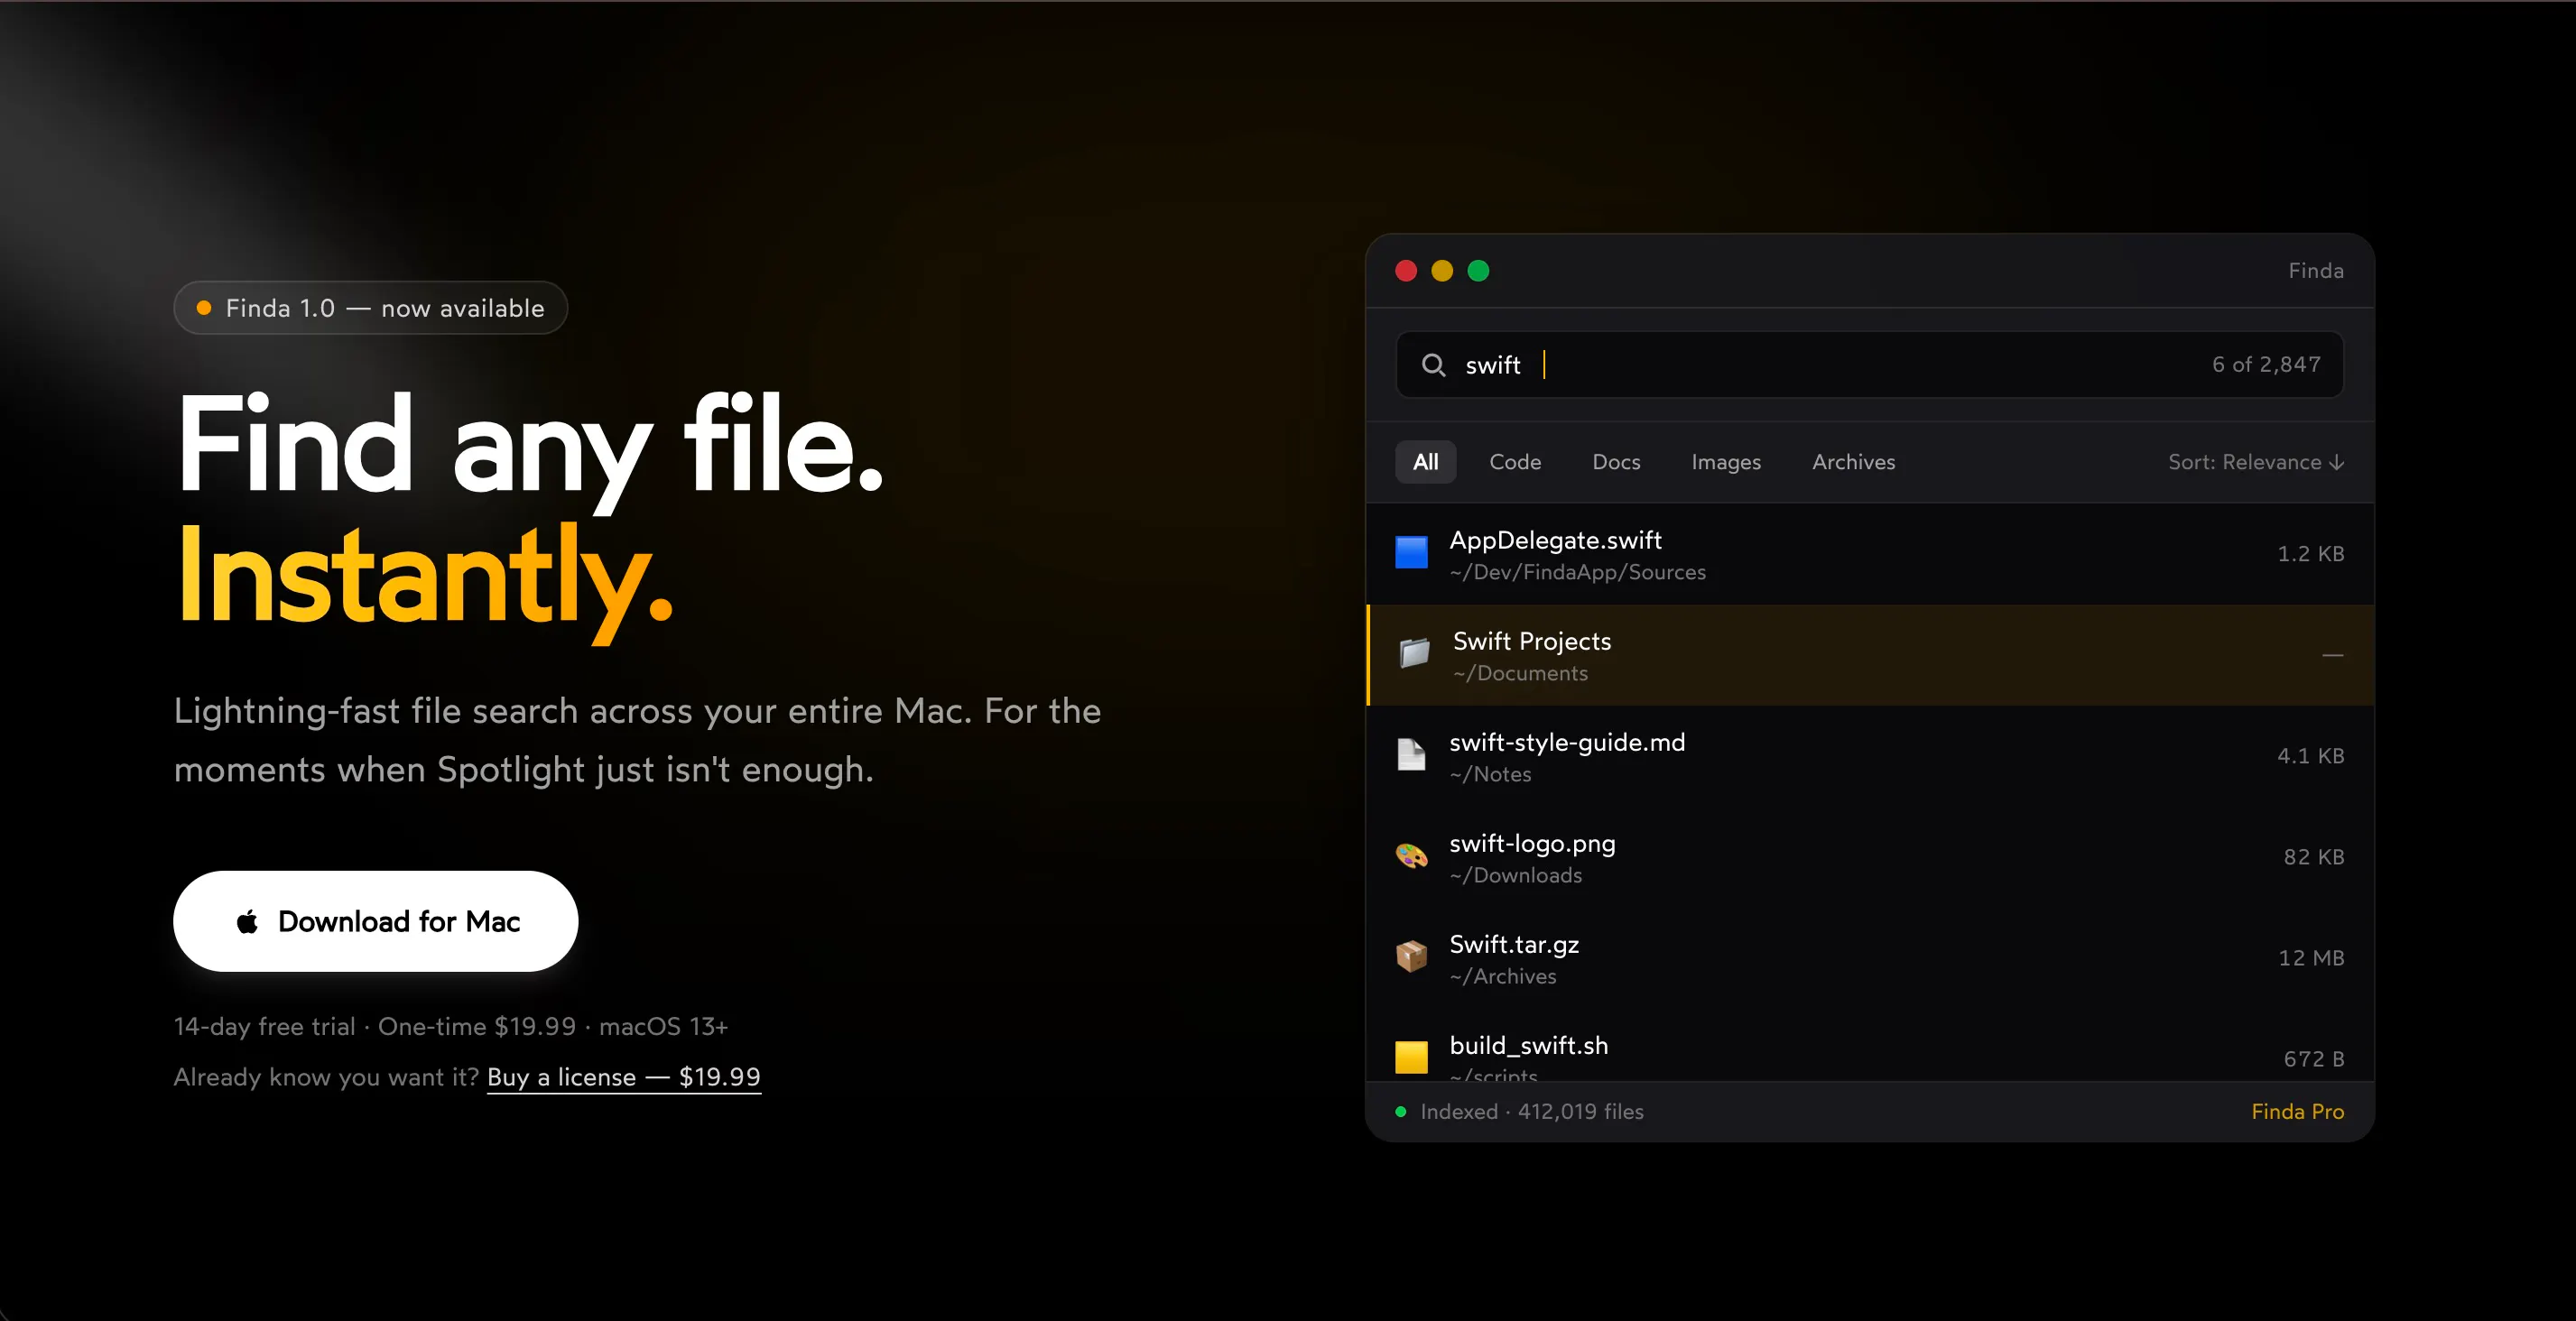Click the 14-day free trial pricing line
The width and height of the screenshot is (2576, 1321).
point(451,1027)
